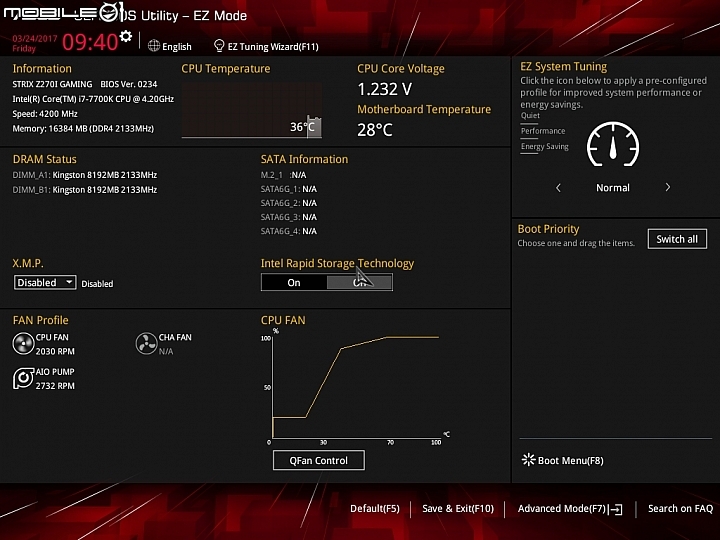Click the right arrow to next tuning profile
This screenshot has width=720, height=540.
[668, 187]
